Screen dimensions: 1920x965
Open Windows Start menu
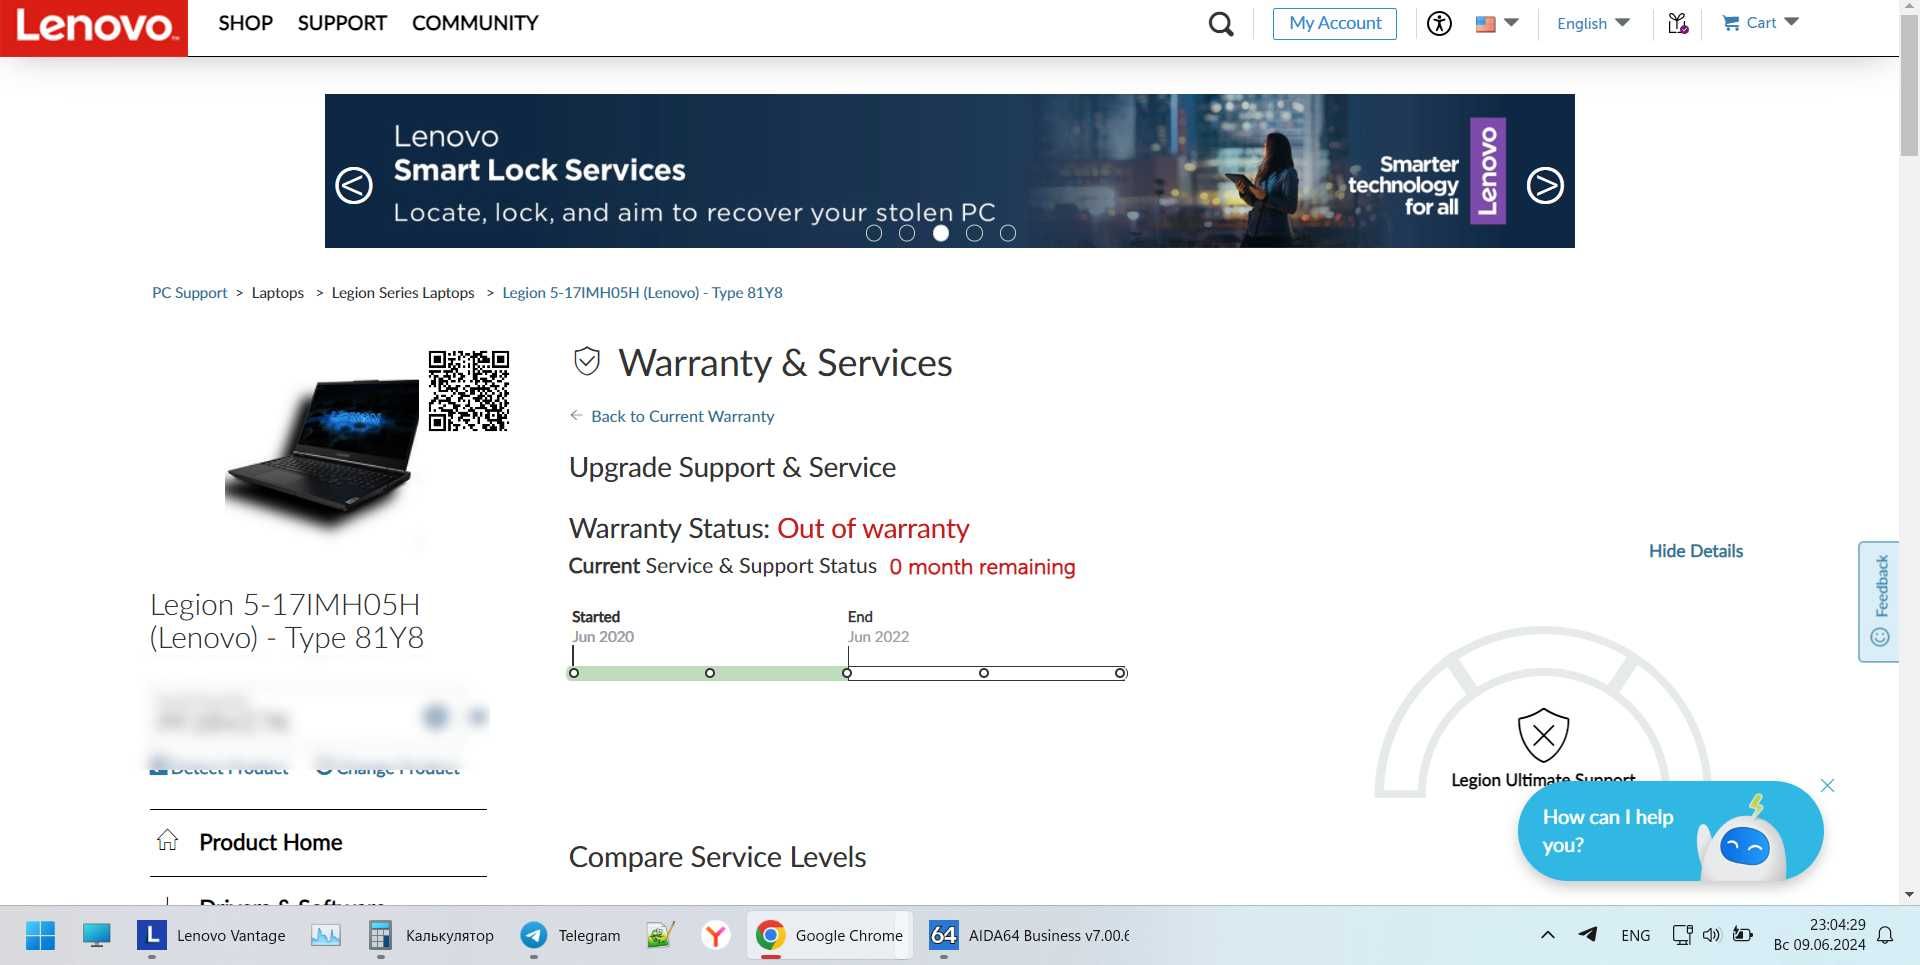[x=40, y=936]
